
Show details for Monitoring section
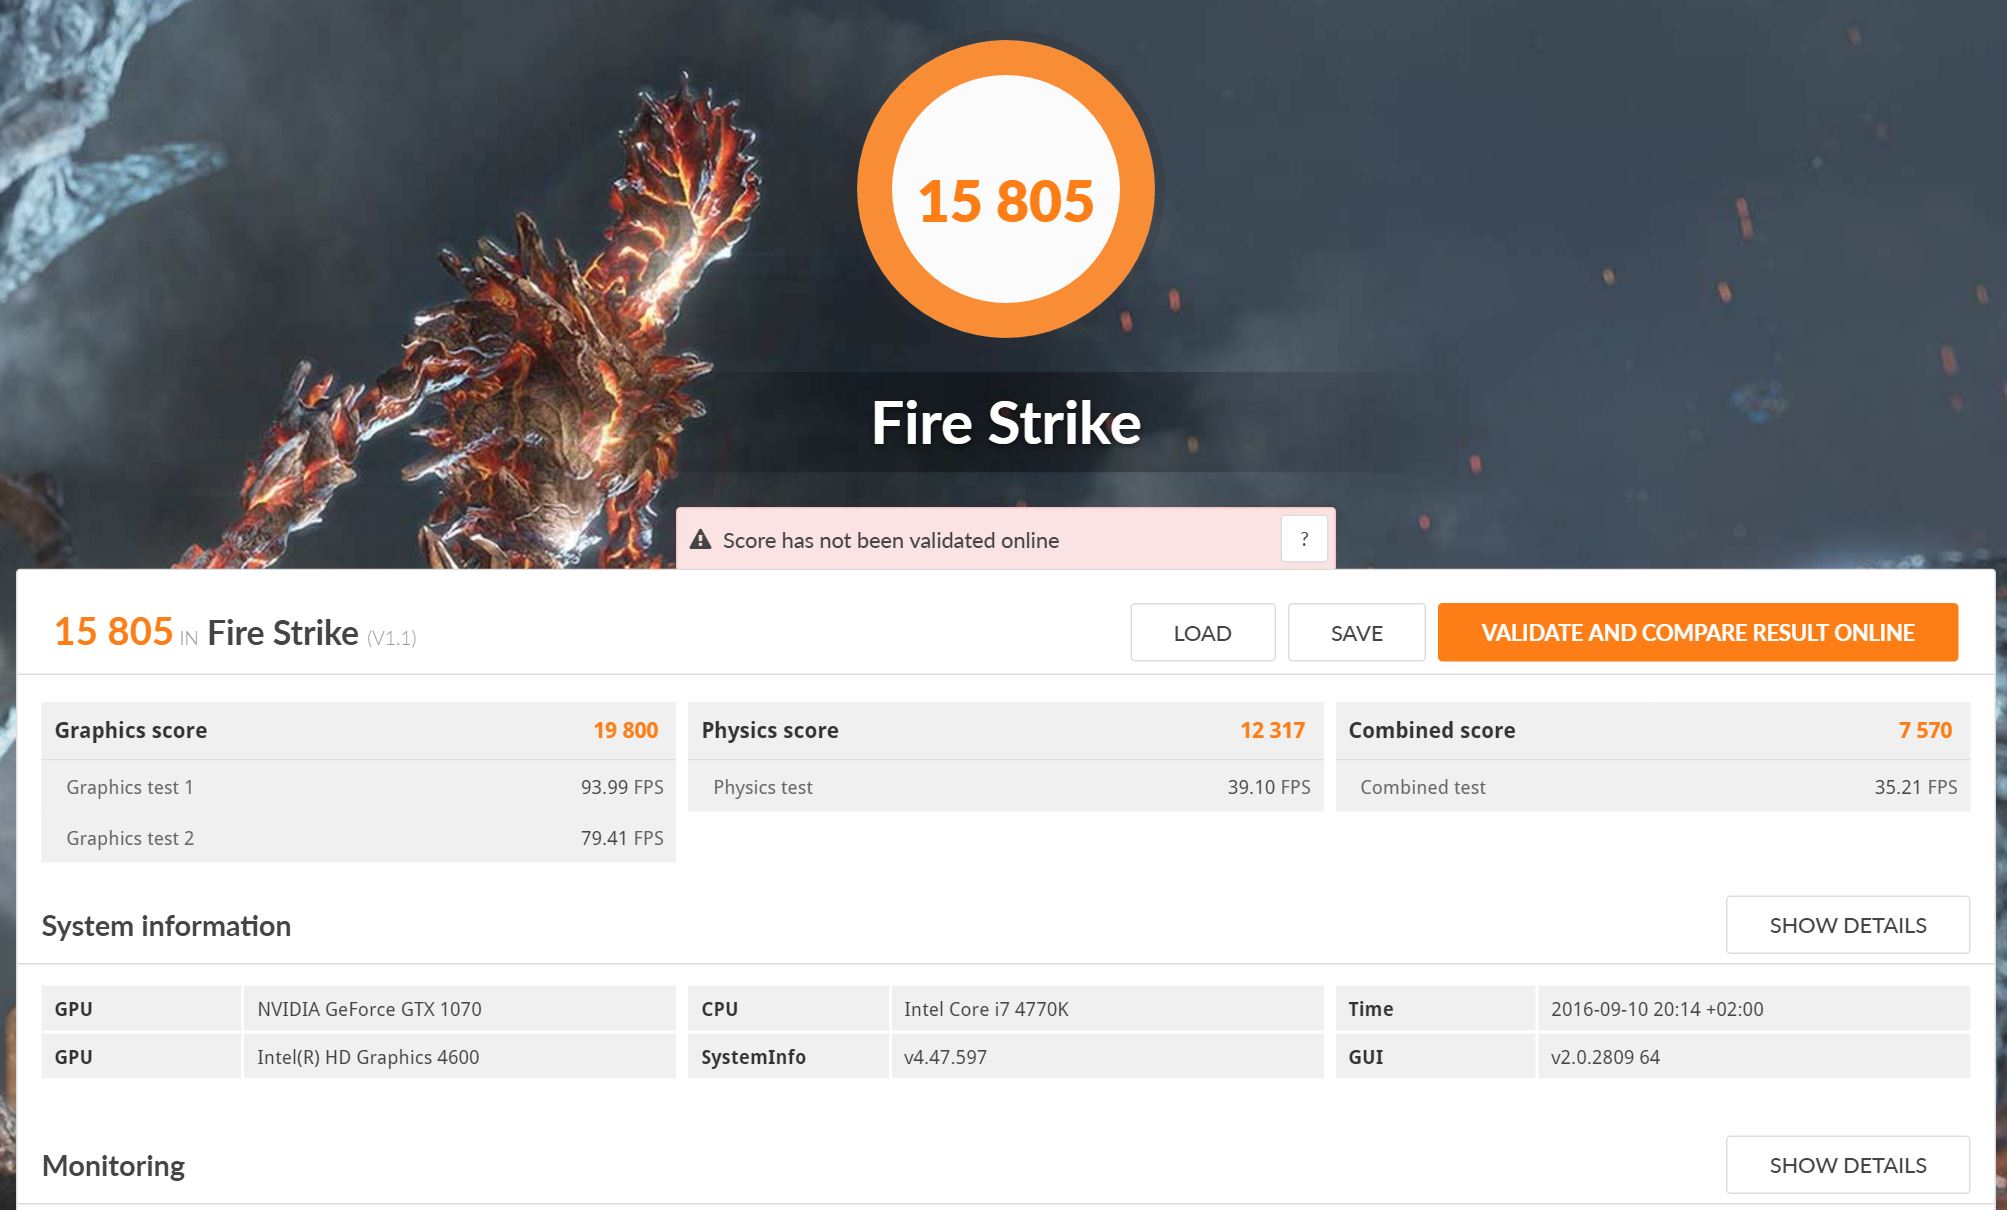click(x=1847, y=1165)
